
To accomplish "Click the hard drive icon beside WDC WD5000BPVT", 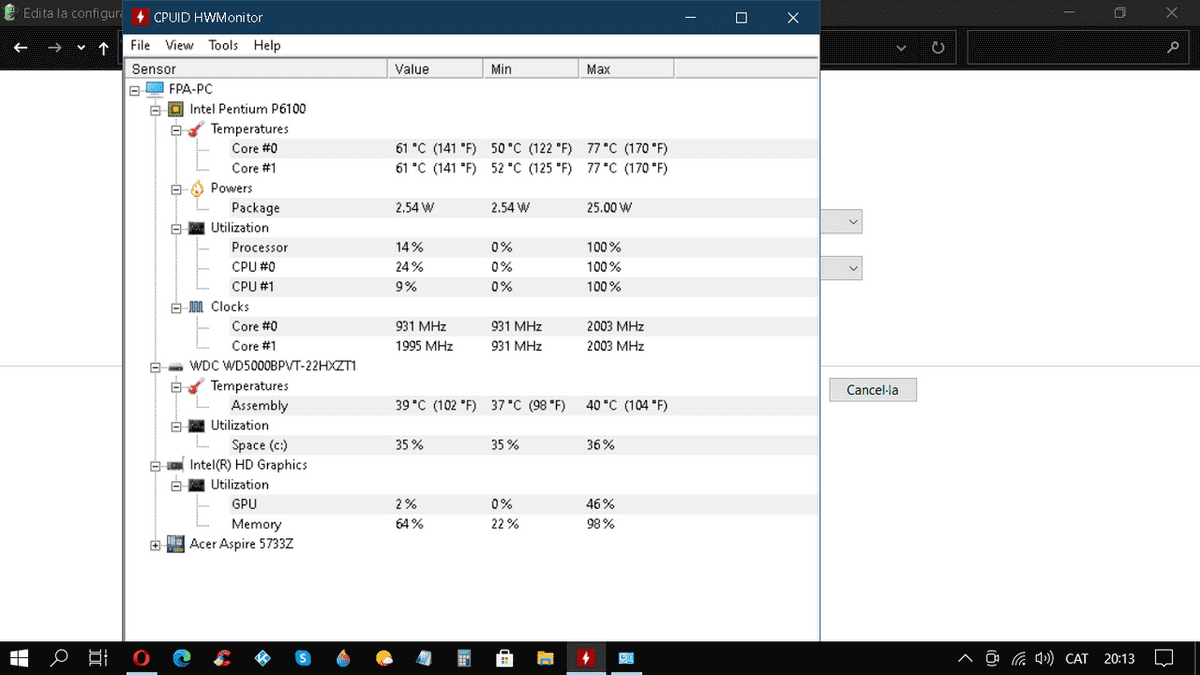I will (x=175, y=366).
